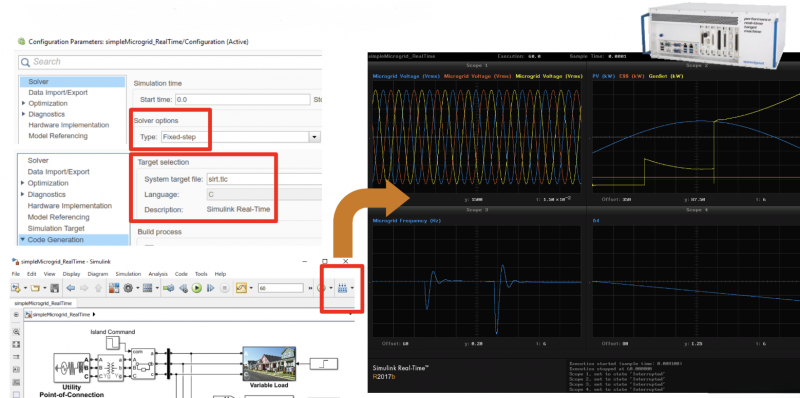Open Model Configuration gear icon
Viewport: 800px width, 398px height.
click(128, 288)
